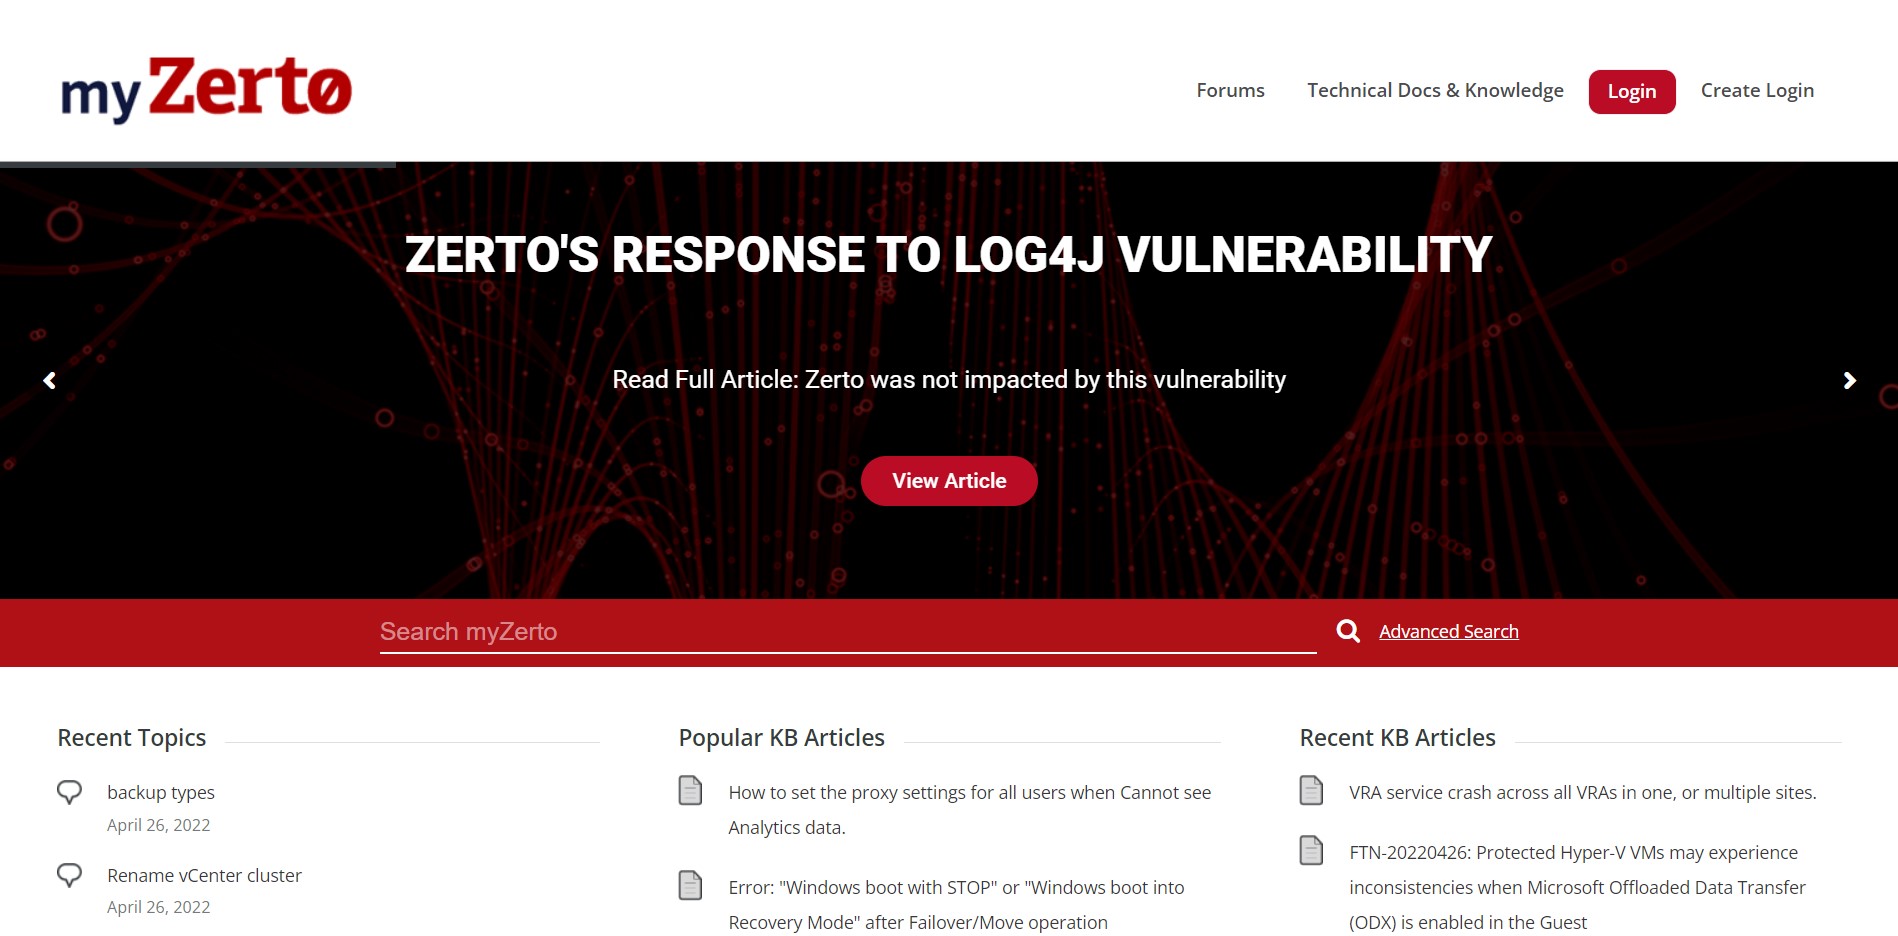
Task: Open Windows boot with STOP error article
Action: point(956,905)
